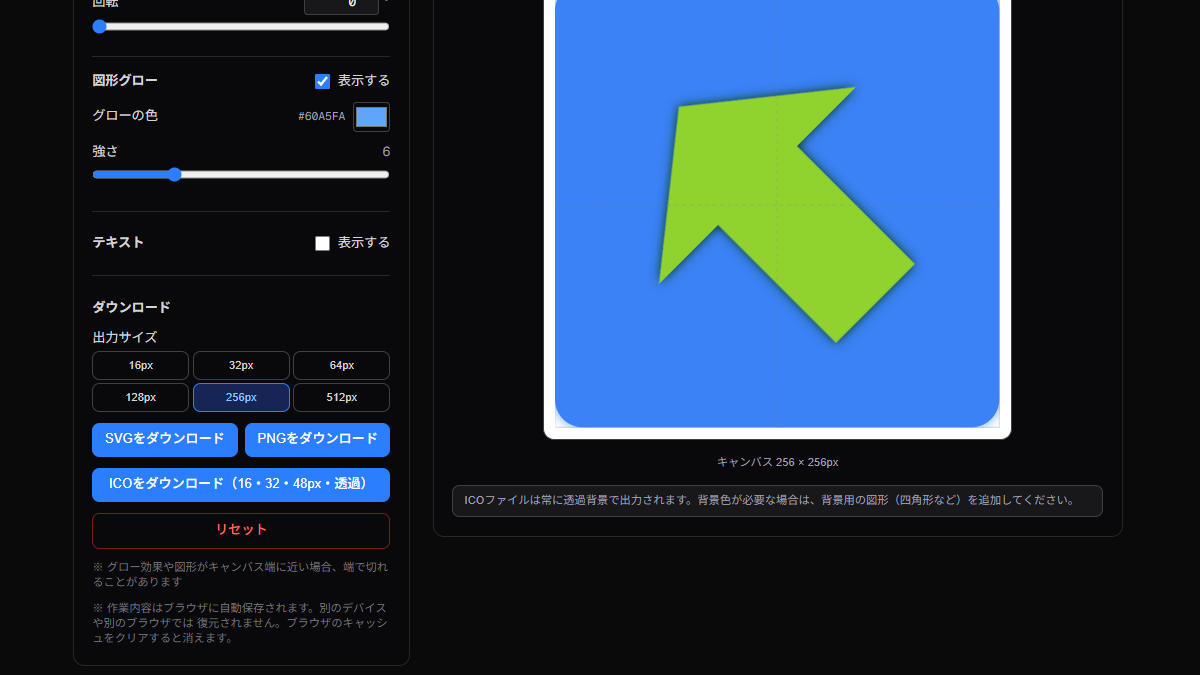Click ICOをダウンロード button
The width and height of the screenshot is (1200, 675).
point(241,484)
